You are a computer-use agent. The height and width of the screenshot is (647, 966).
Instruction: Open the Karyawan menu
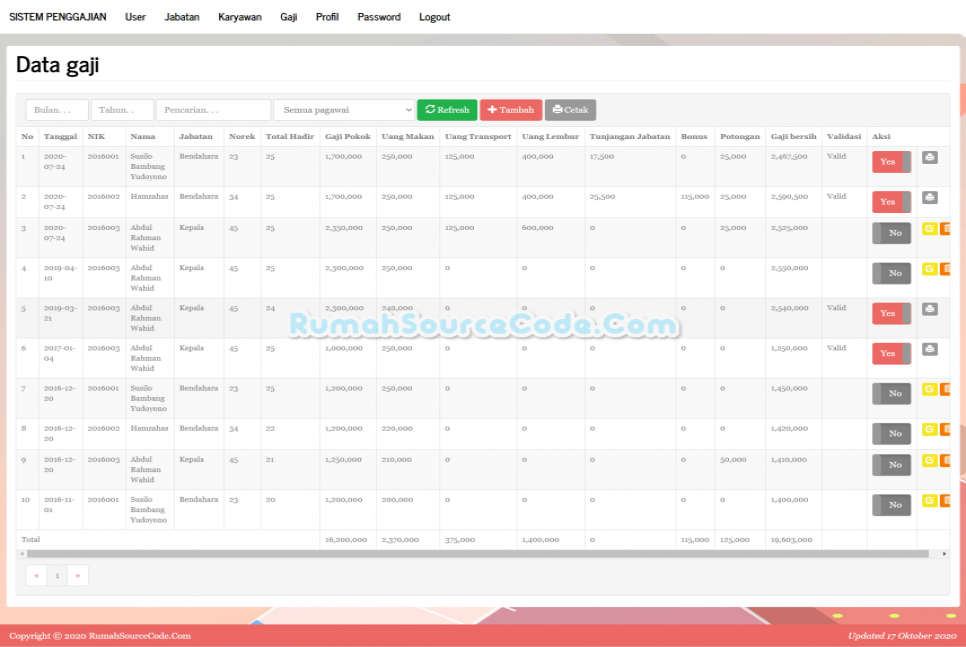(x=240, y=17)
